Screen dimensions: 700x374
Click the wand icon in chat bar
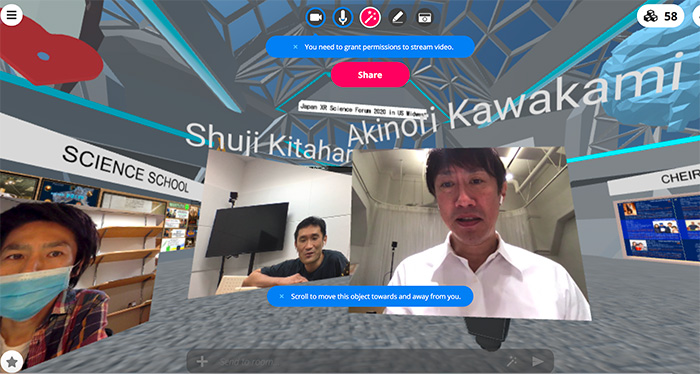(512, 362)
